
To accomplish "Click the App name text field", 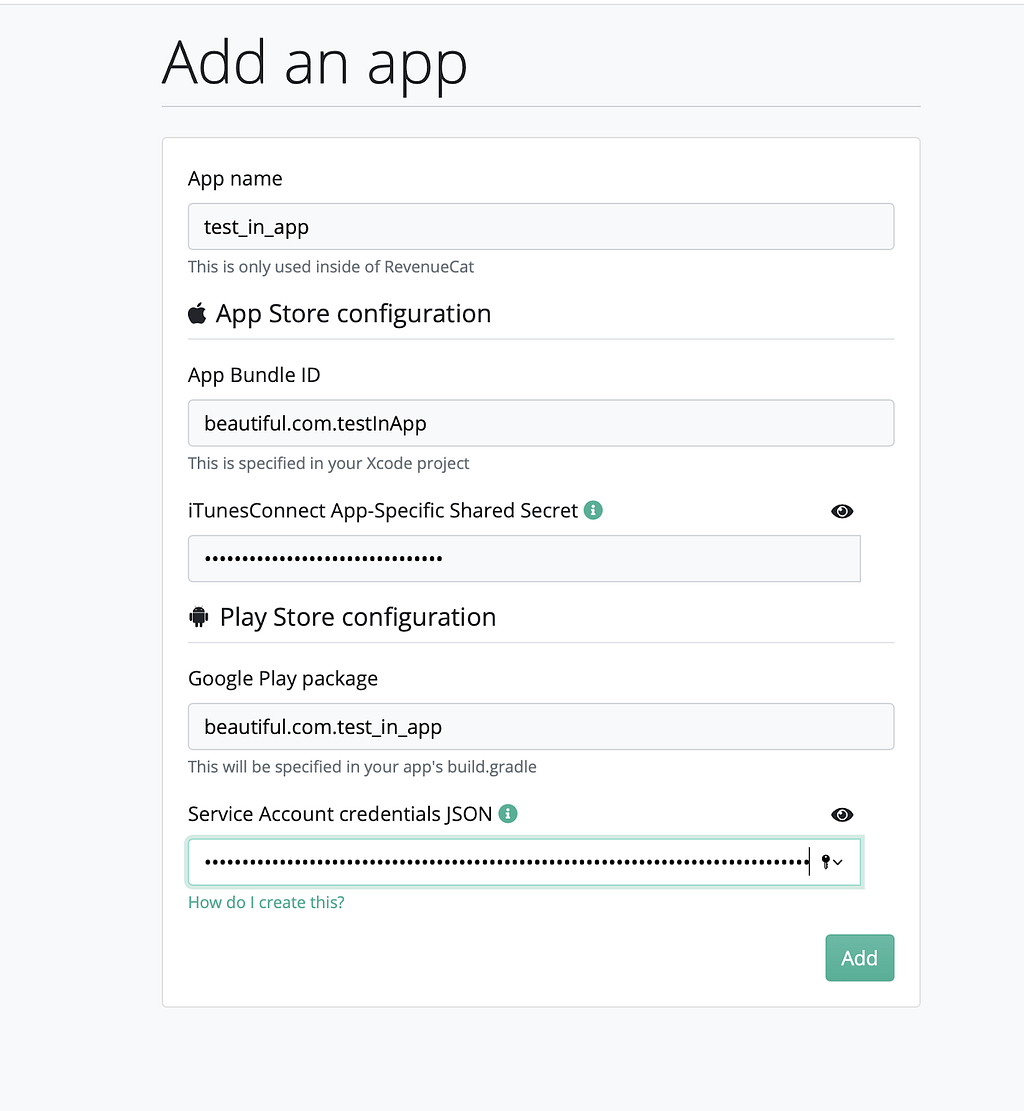I will click(540, 227).
